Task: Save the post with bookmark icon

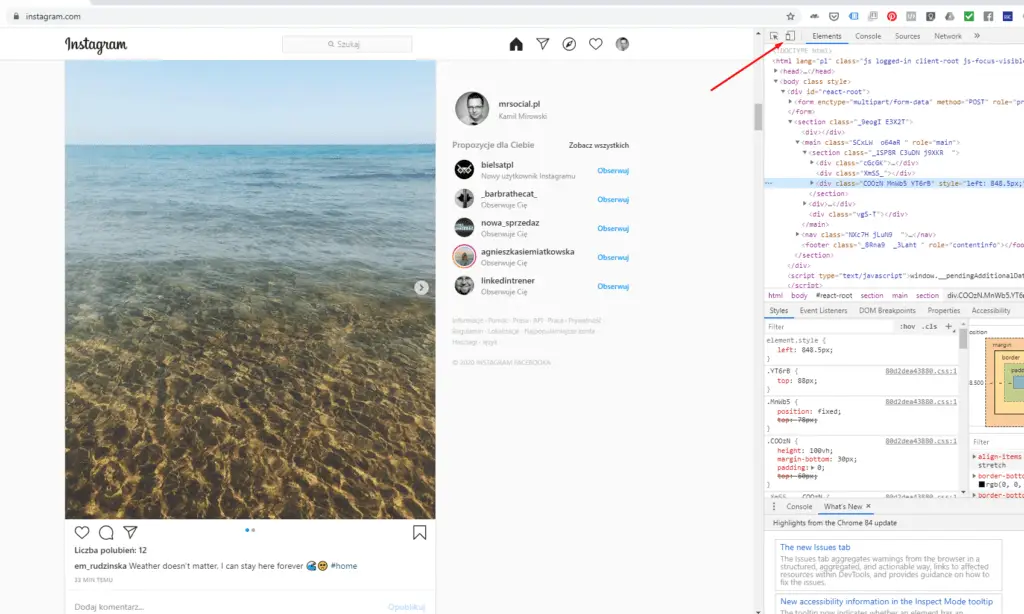Action: (x=420, y=532)
